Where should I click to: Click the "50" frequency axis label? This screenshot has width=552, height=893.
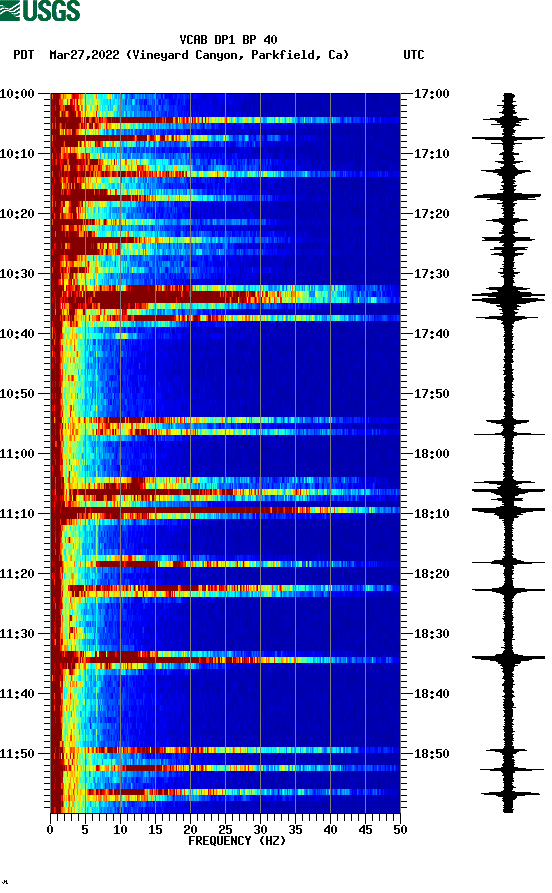click(400, 830)
